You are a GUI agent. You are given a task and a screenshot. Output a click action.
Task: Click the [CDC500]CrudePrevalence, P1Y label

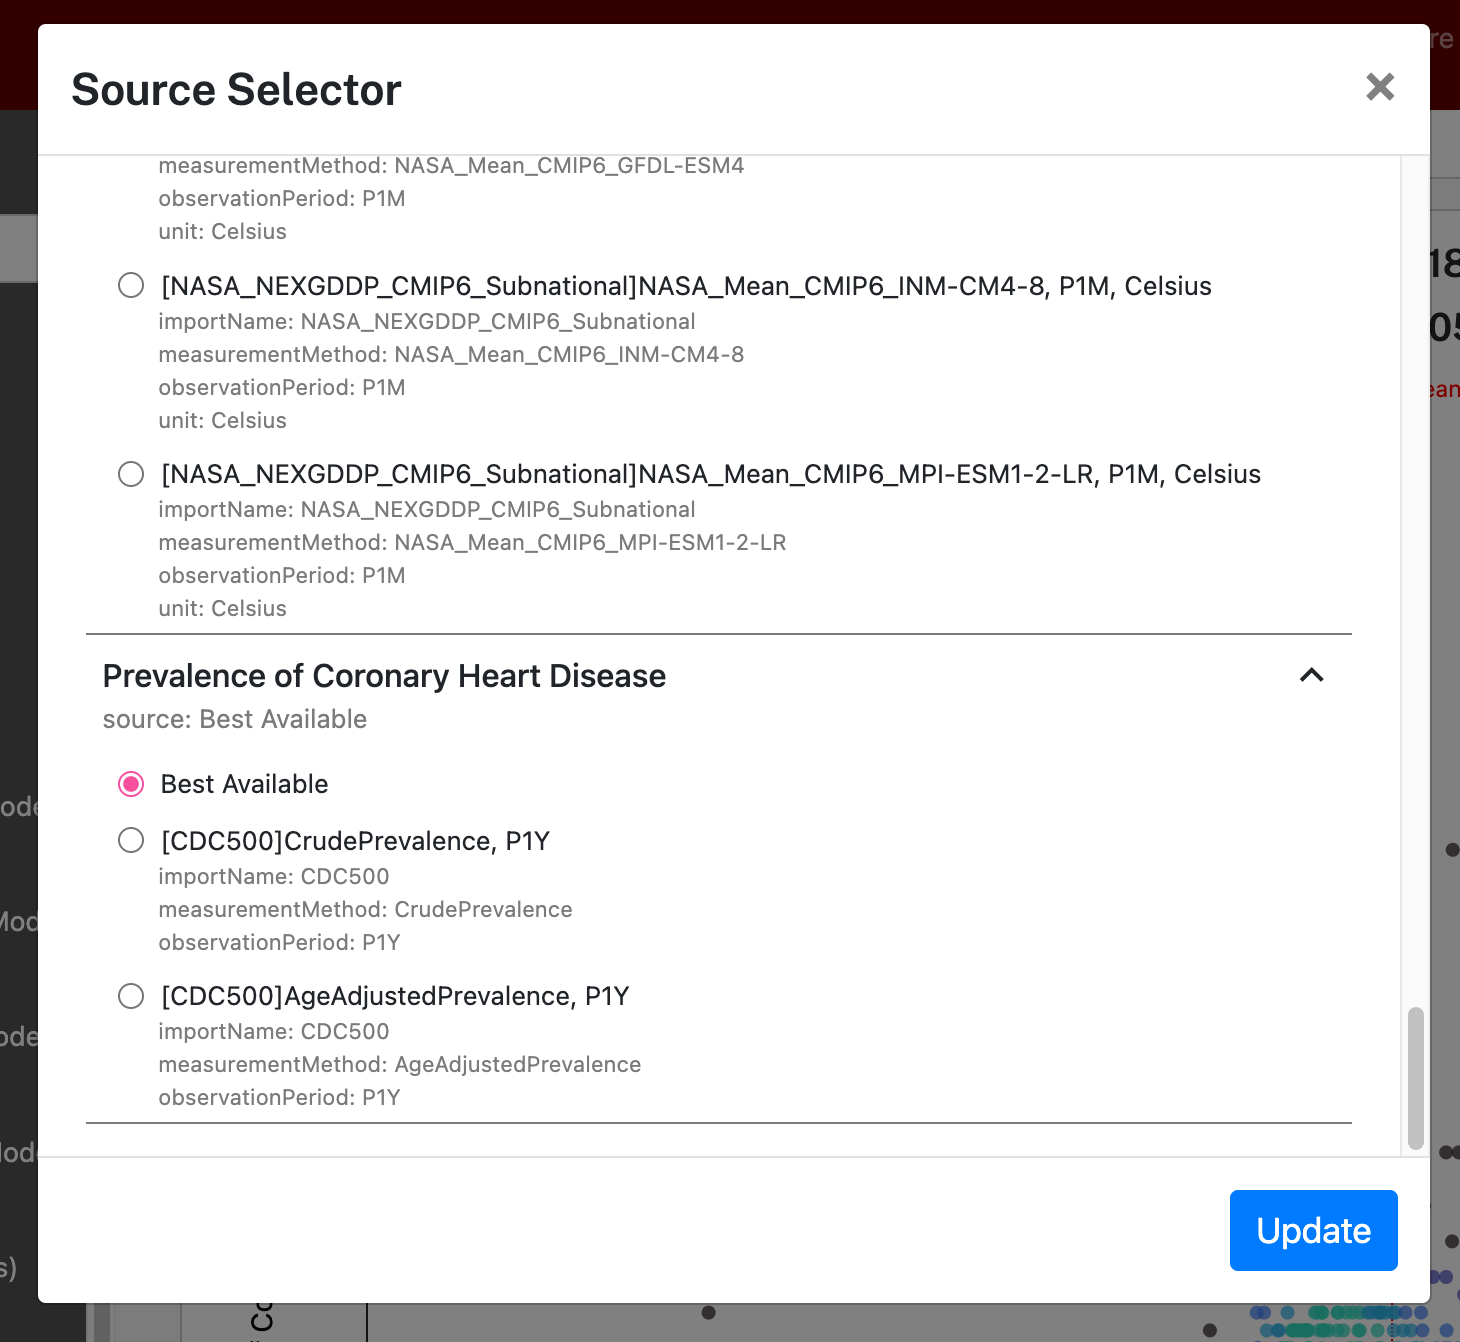point(355,841)
